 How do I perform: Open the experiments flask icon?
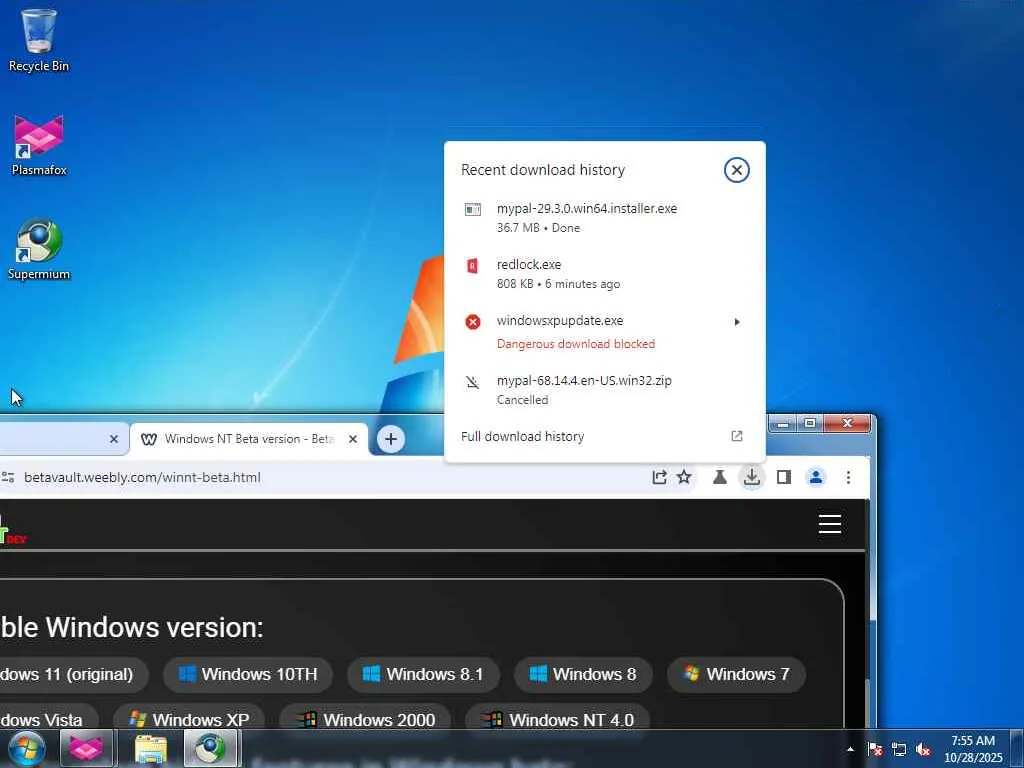[x=720, y=477]
